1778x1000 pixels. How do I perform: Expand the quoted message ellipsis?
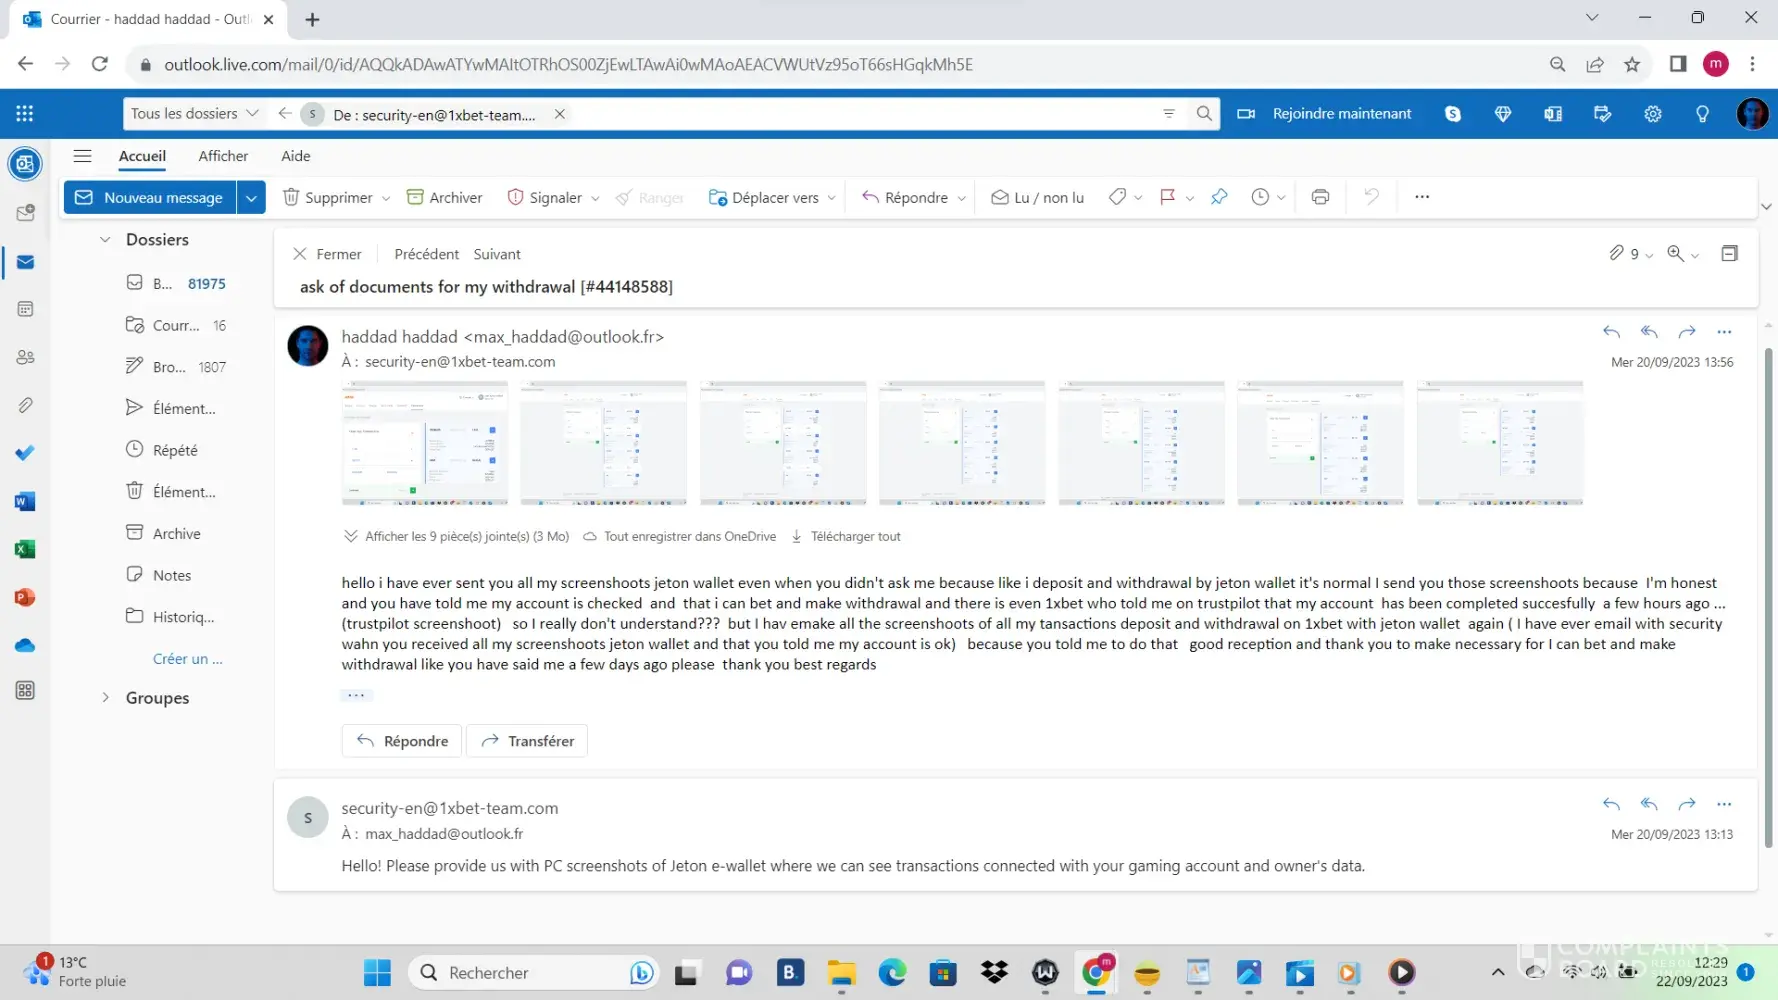tap(356, 695)
